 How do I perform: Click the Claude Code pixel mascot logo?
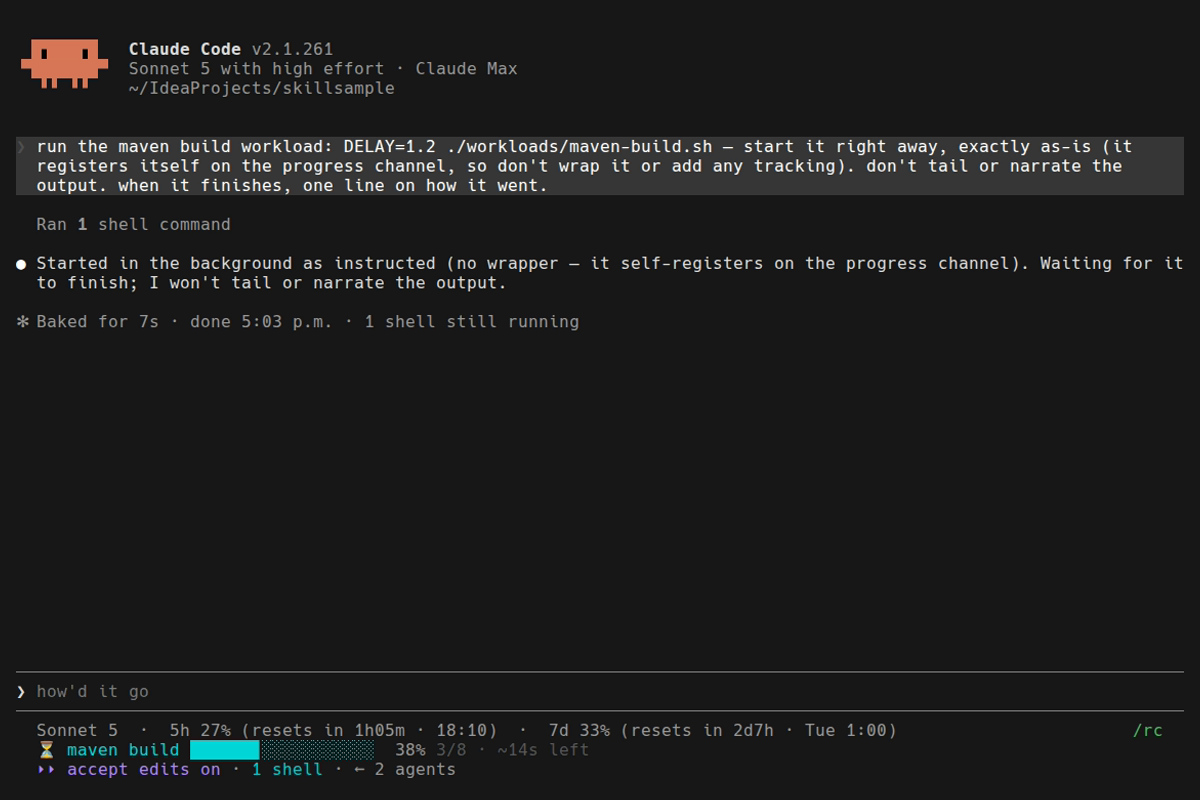coord(64,64)
